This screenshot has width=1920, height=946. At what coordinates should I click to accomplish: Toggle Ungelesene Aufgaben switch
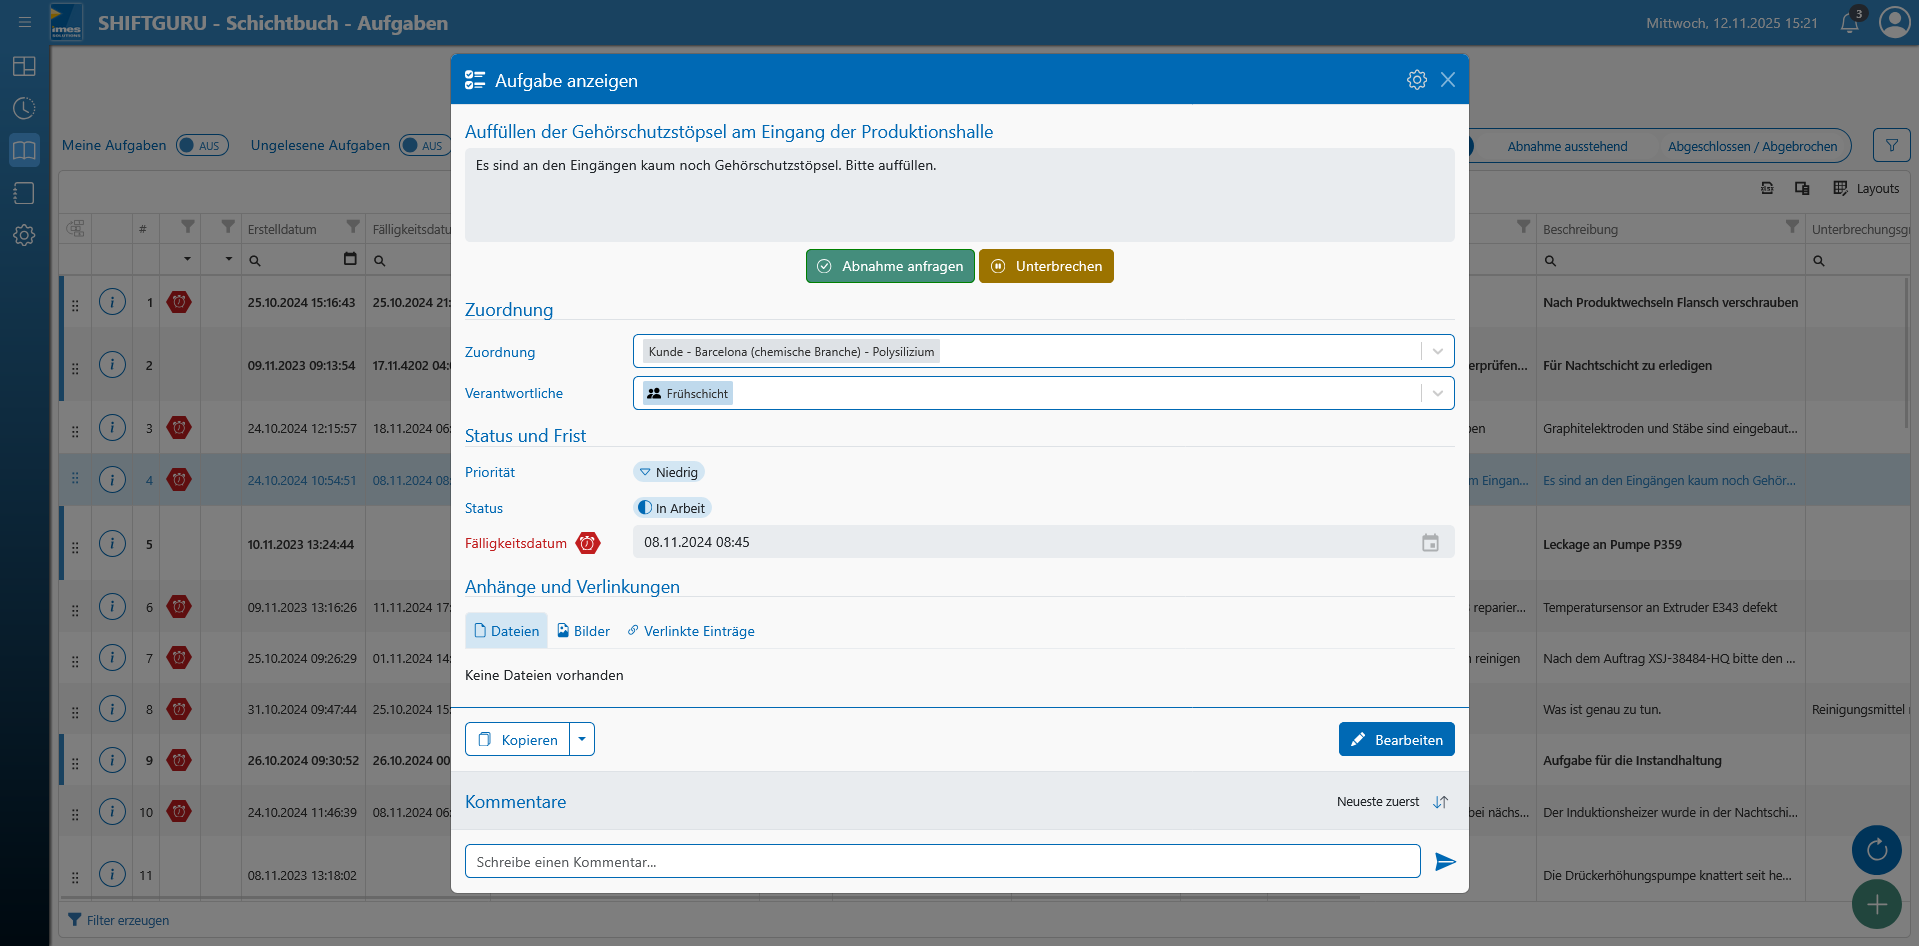coord(424,146)
